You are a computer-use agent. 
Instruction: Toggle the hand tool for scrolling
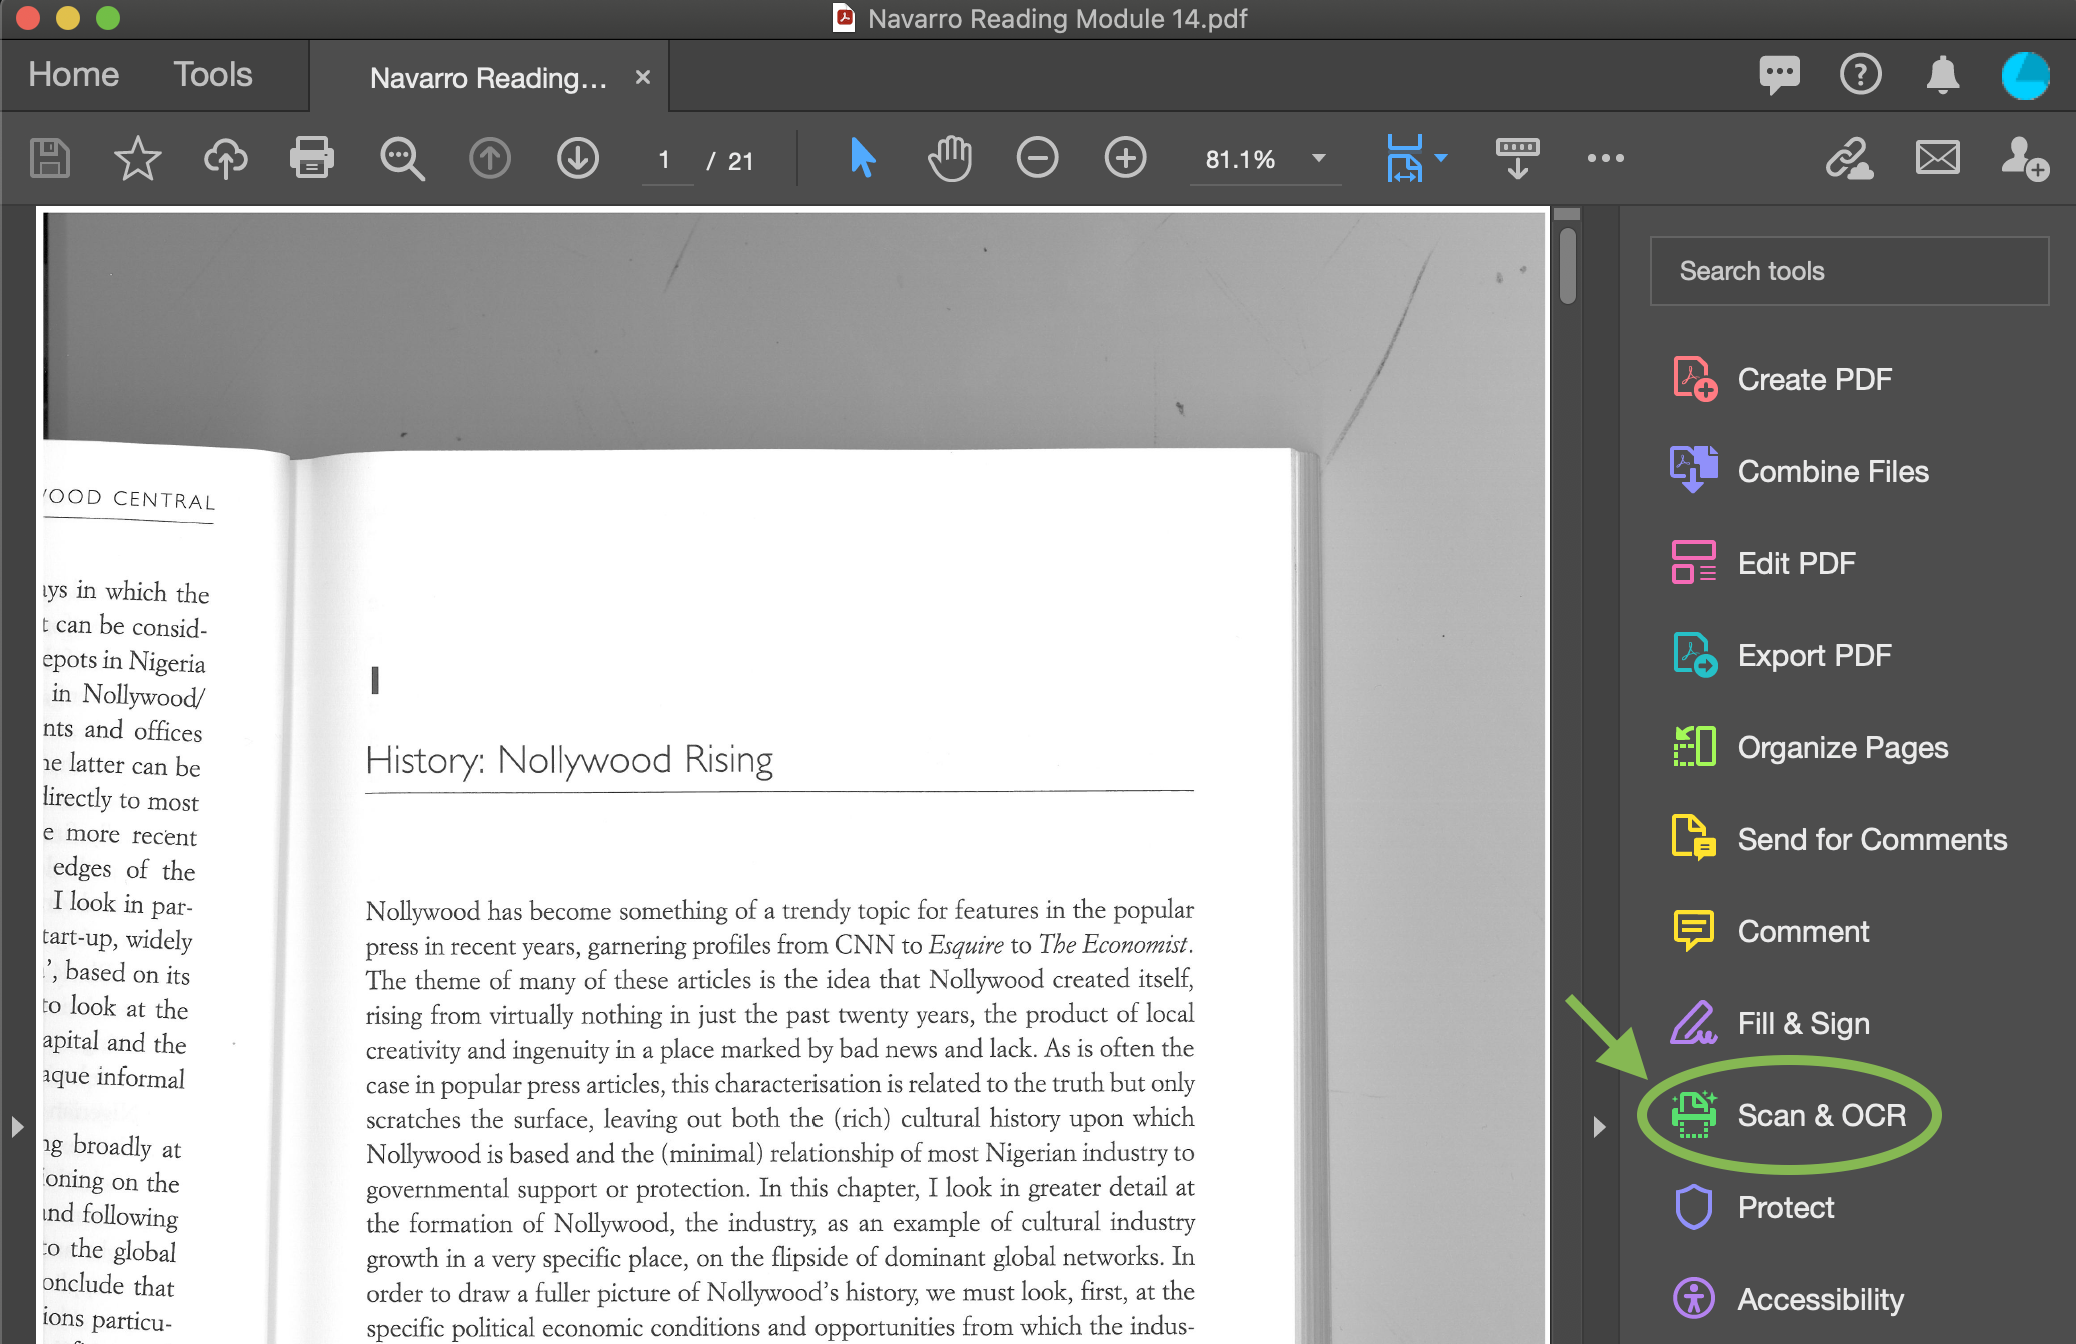point(949,159)
